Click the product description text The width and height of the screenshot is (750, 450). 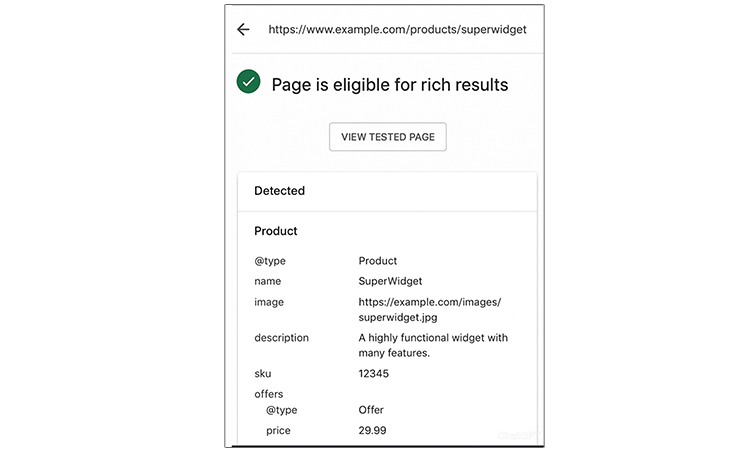pos(433,345)
